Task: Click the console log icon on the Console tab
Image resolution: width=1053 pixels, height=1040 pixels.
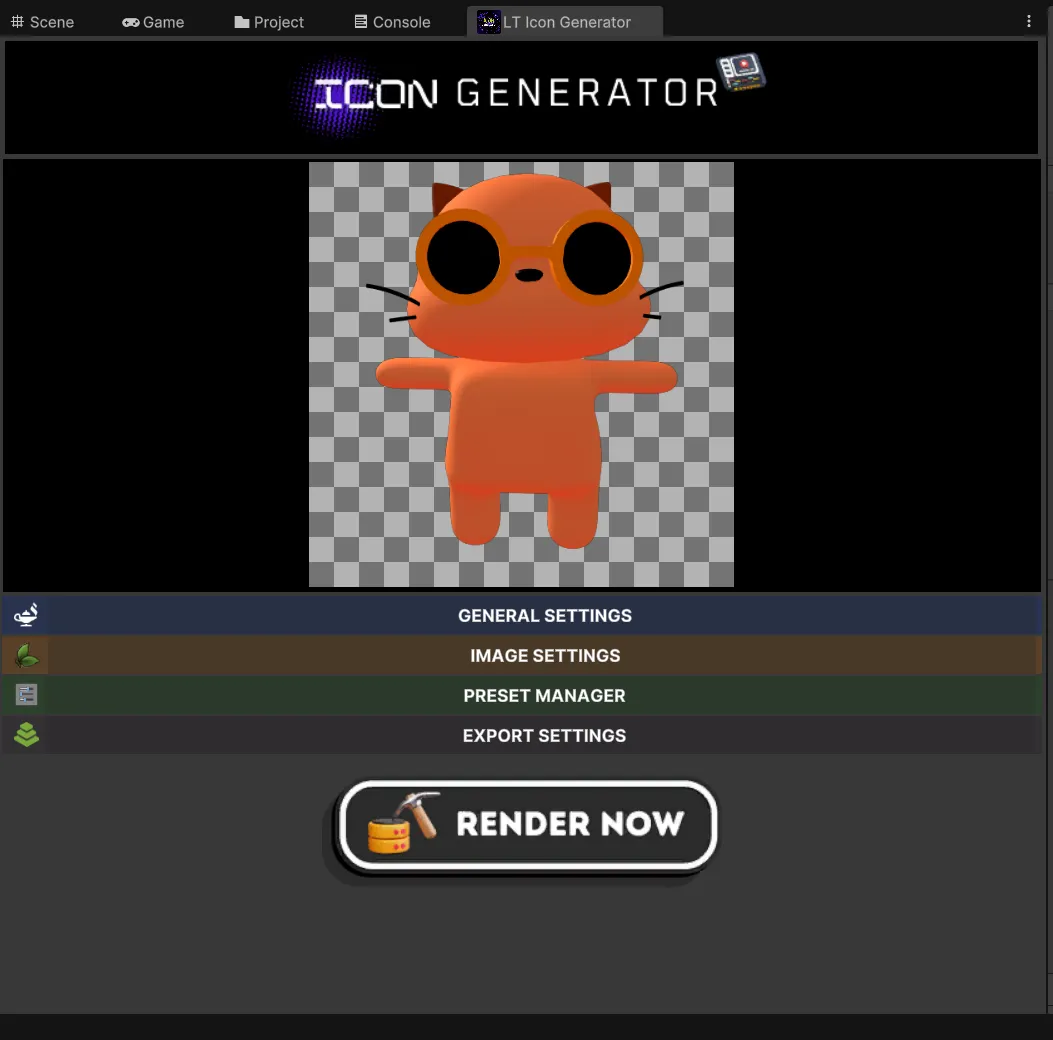Action: 360,21
